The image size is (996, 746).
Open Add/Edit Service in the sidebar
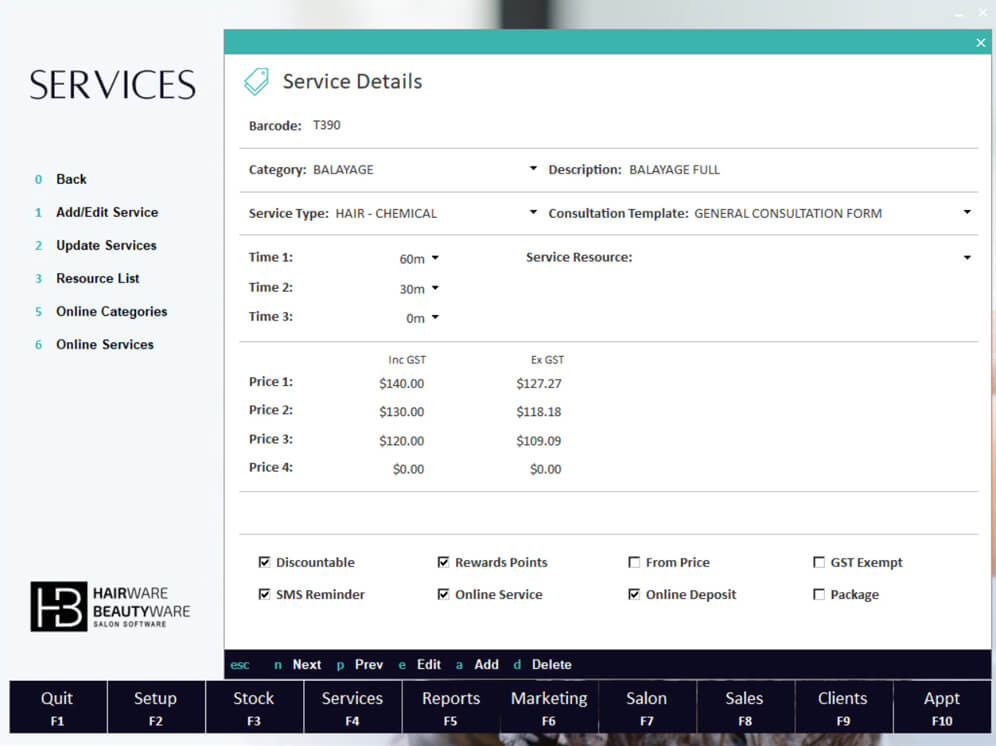pyautogui.click(x=107, y=212)
